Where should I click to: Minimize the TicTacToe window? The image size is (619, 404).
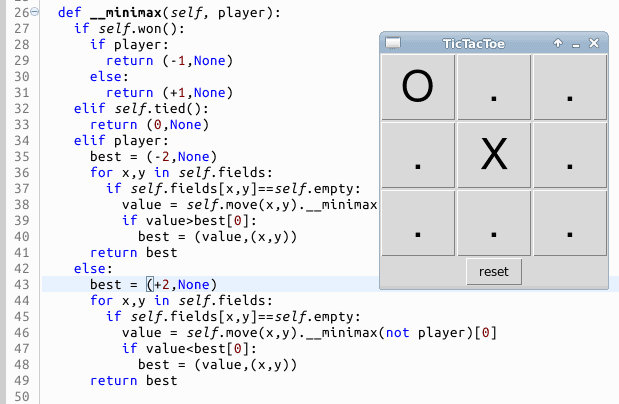[576, 44]
